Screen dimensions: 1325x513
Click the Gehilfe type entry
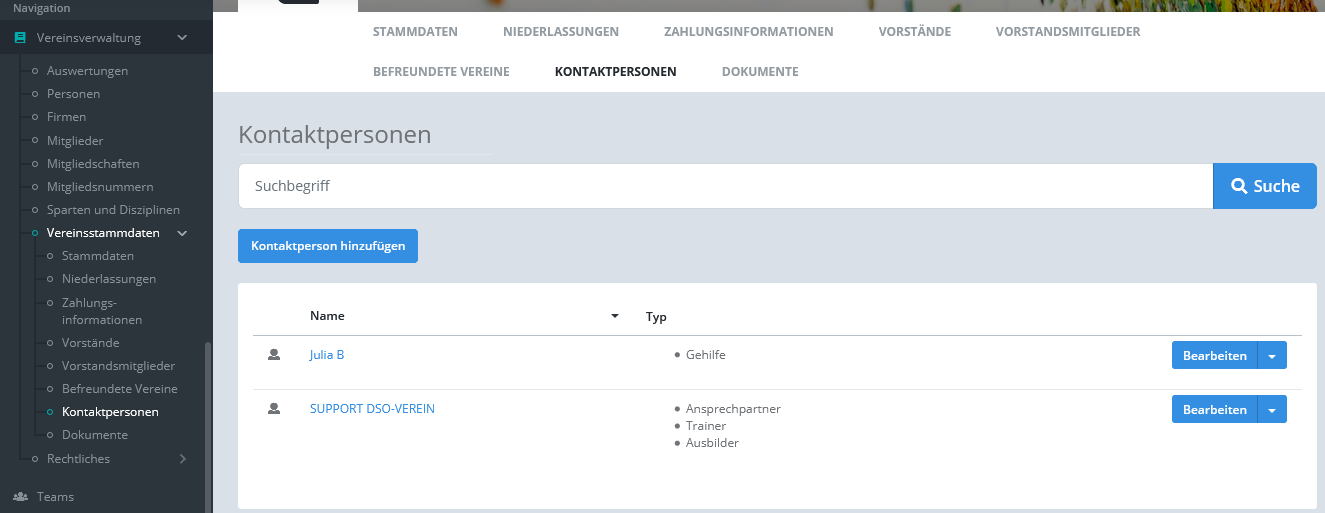(706, 355)
